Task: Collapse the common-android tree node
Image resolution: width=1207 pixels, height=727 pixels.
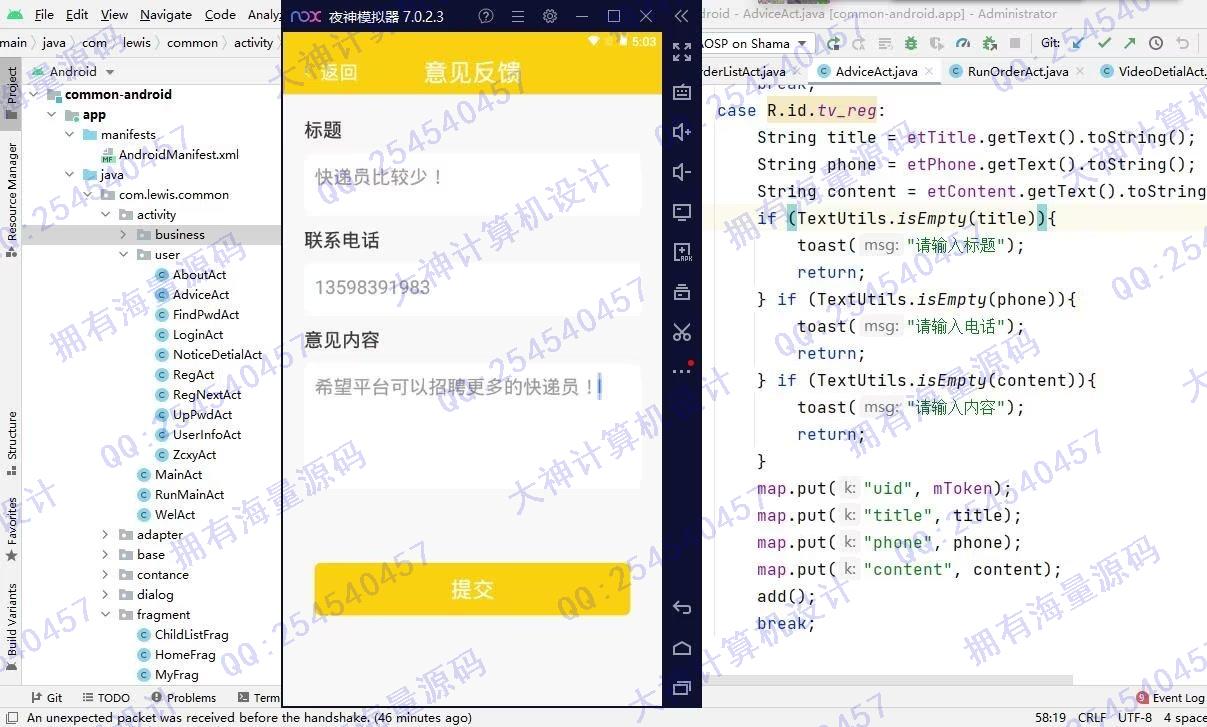Action: coord(35,95)
